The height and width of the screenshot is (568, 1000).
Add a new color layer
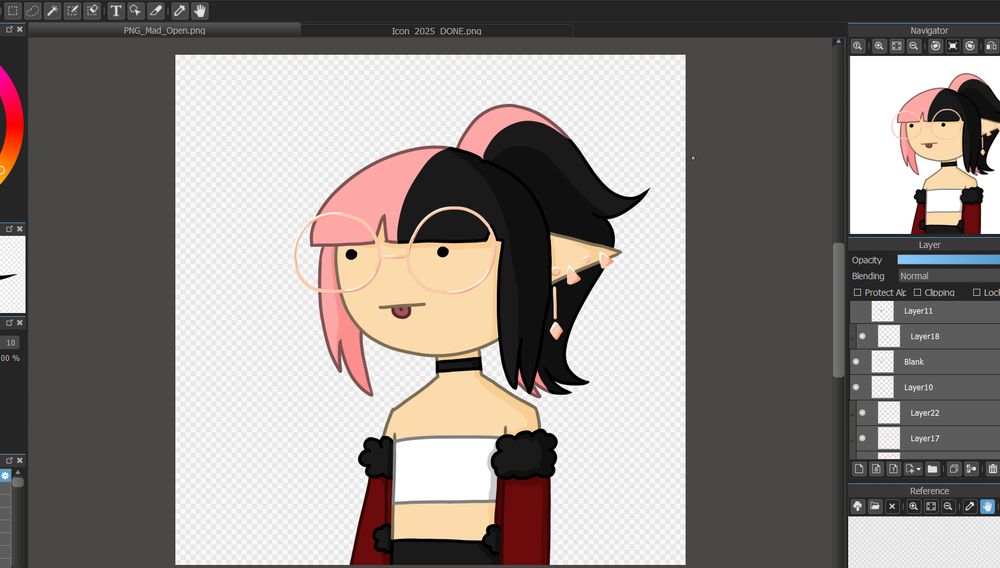coord(859,469)
